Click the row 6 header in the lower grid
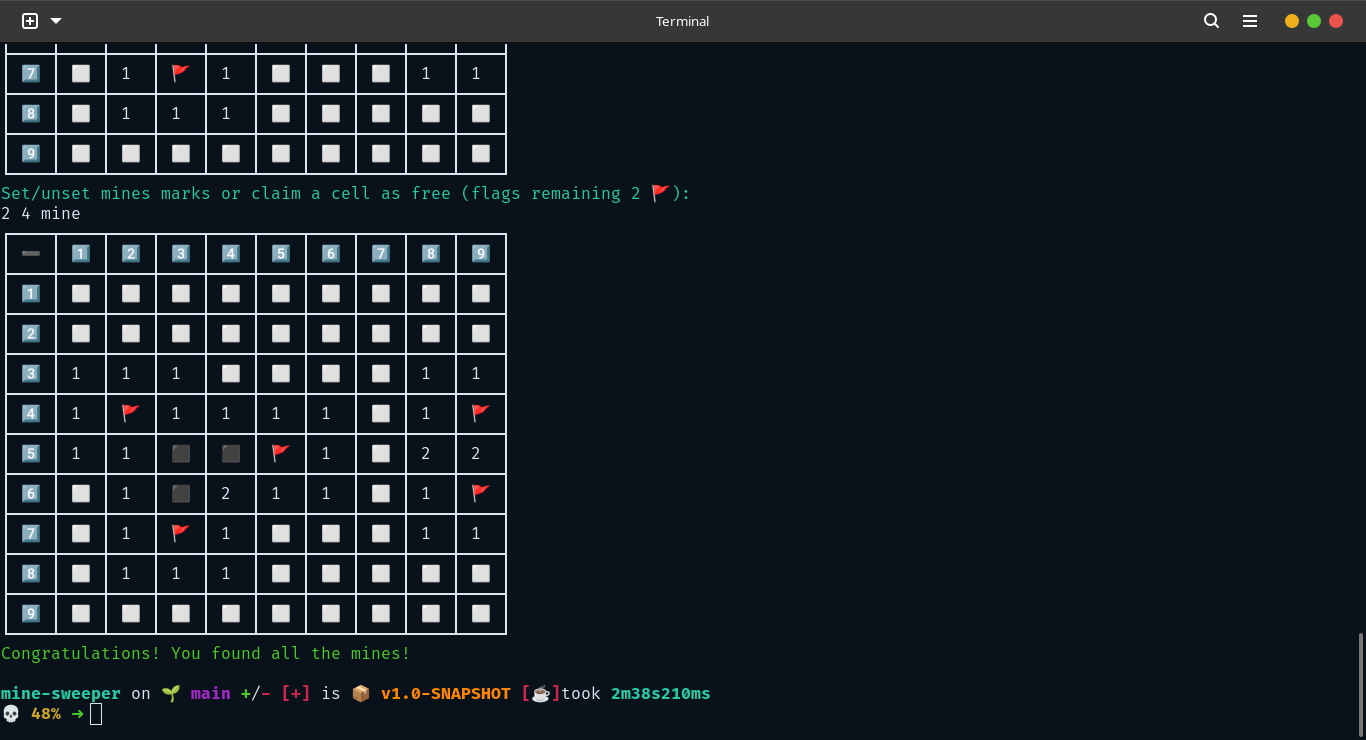Viewport: 1366px width, 740px height. click(31, 493)
